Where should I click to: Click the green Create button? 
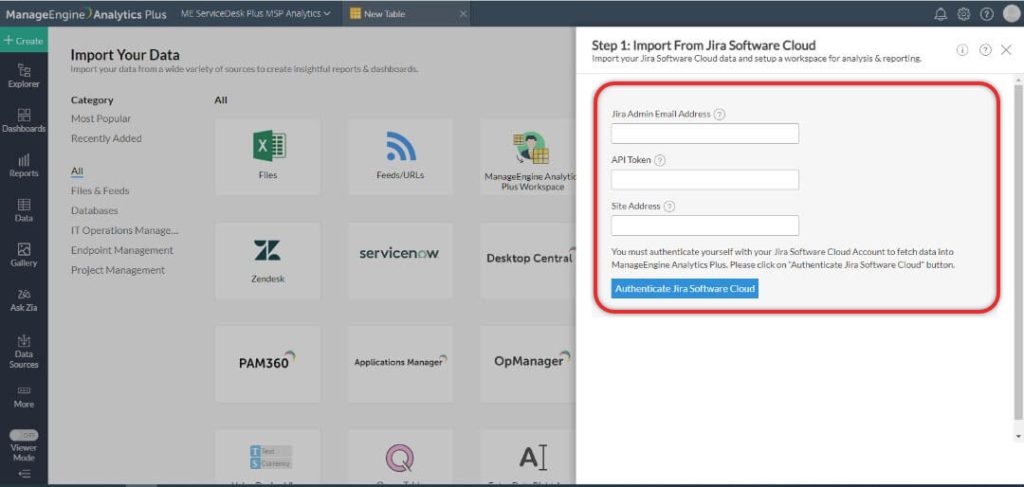point(24,40)
